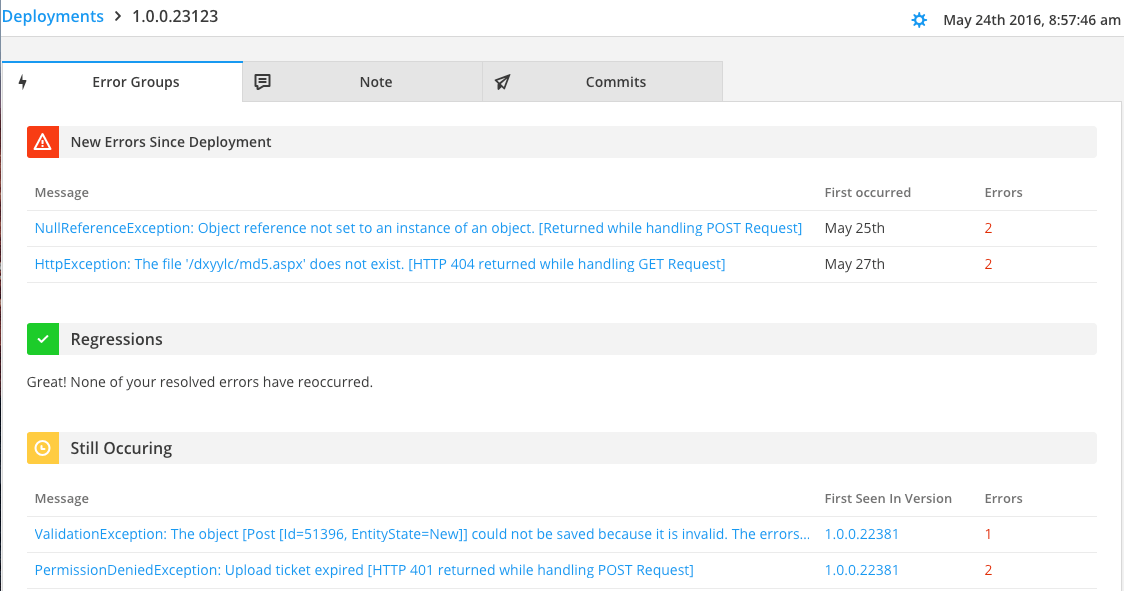Open deployment settings via the blue gear icon

pyautogui.click(x=919, y=19)
